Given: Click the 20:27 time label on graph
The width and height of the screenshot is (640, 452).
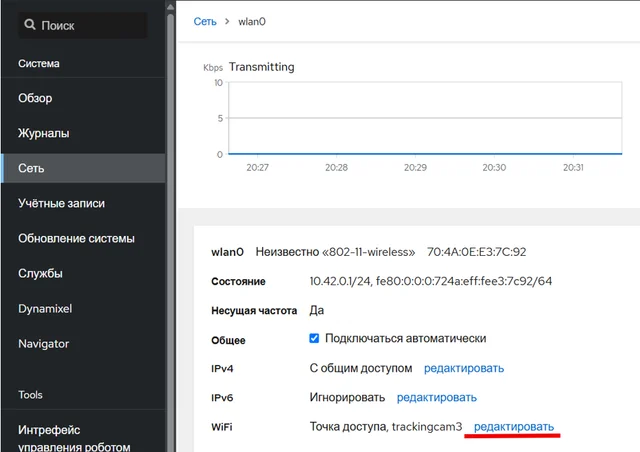Looking at the screenshot, I should click(258, 167).
